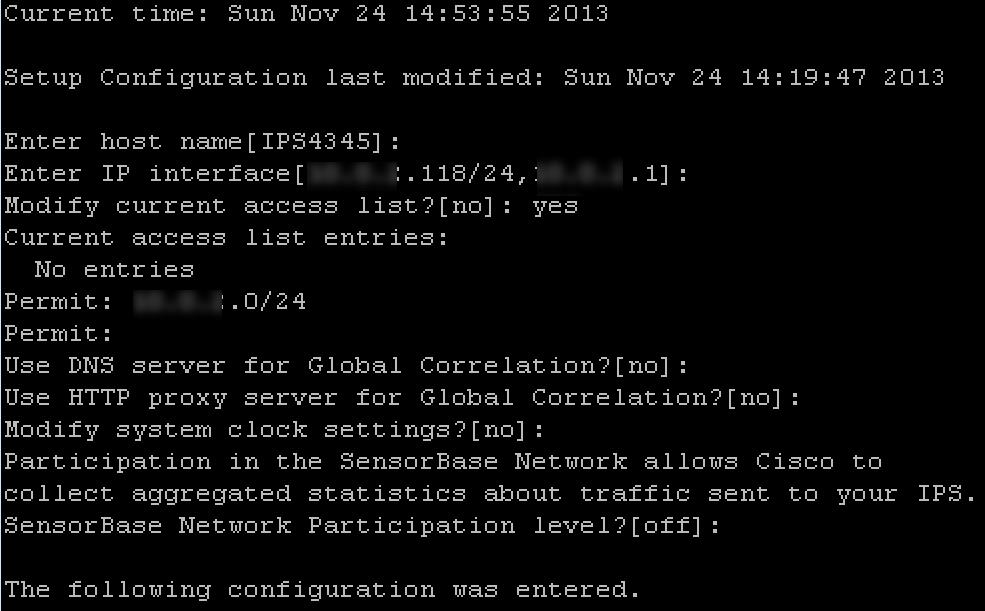Click the 'Use HTTP proxy server' prompt line
Image resolution: width=985 pixels, height=611 pixels.
click(402, 398)
